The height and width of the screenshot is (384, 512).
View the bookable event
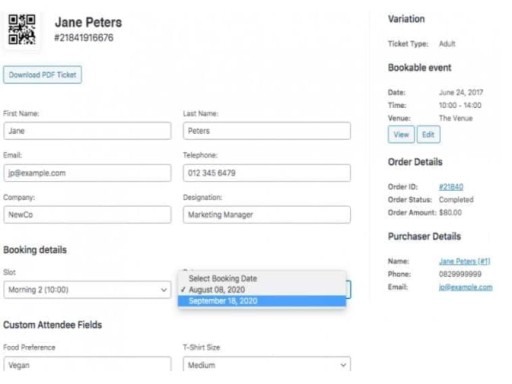(x=401, y=135)
